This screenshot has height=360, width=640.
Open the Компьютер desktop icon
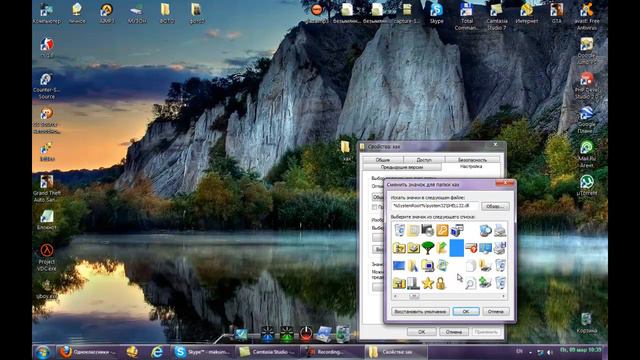click(x=47, y=13)
